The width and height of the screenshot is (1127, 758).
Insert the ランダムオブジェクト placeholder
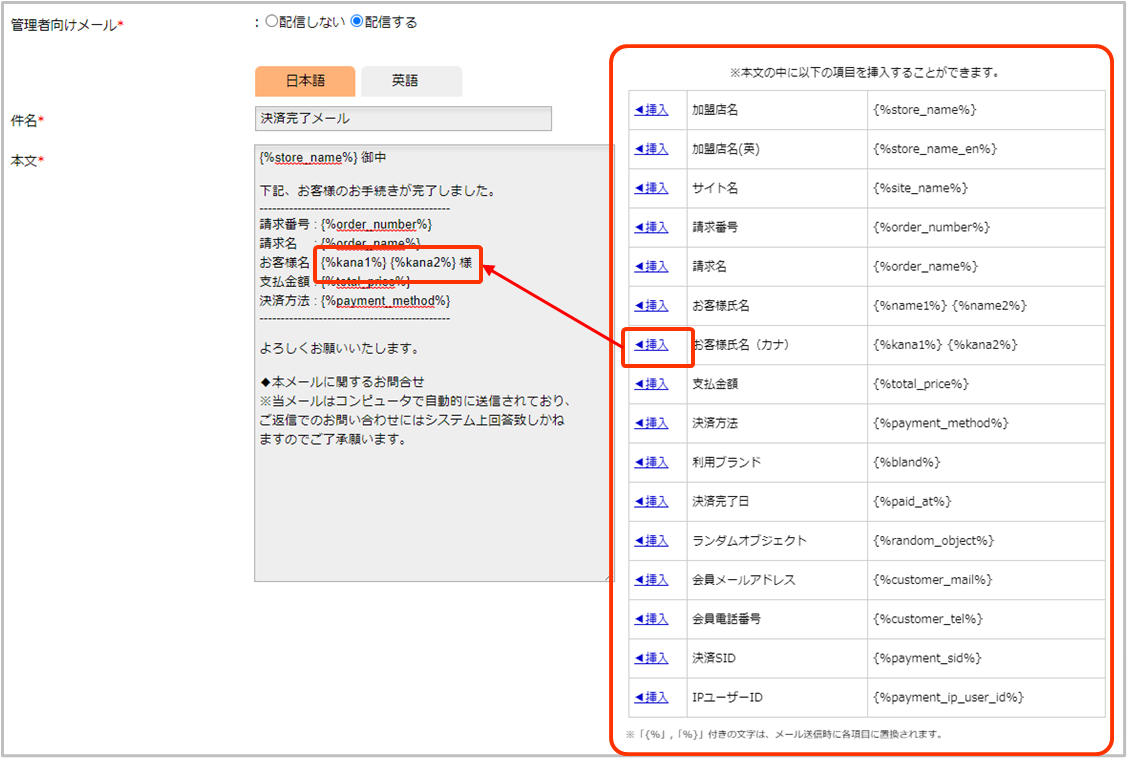point(651,541)
